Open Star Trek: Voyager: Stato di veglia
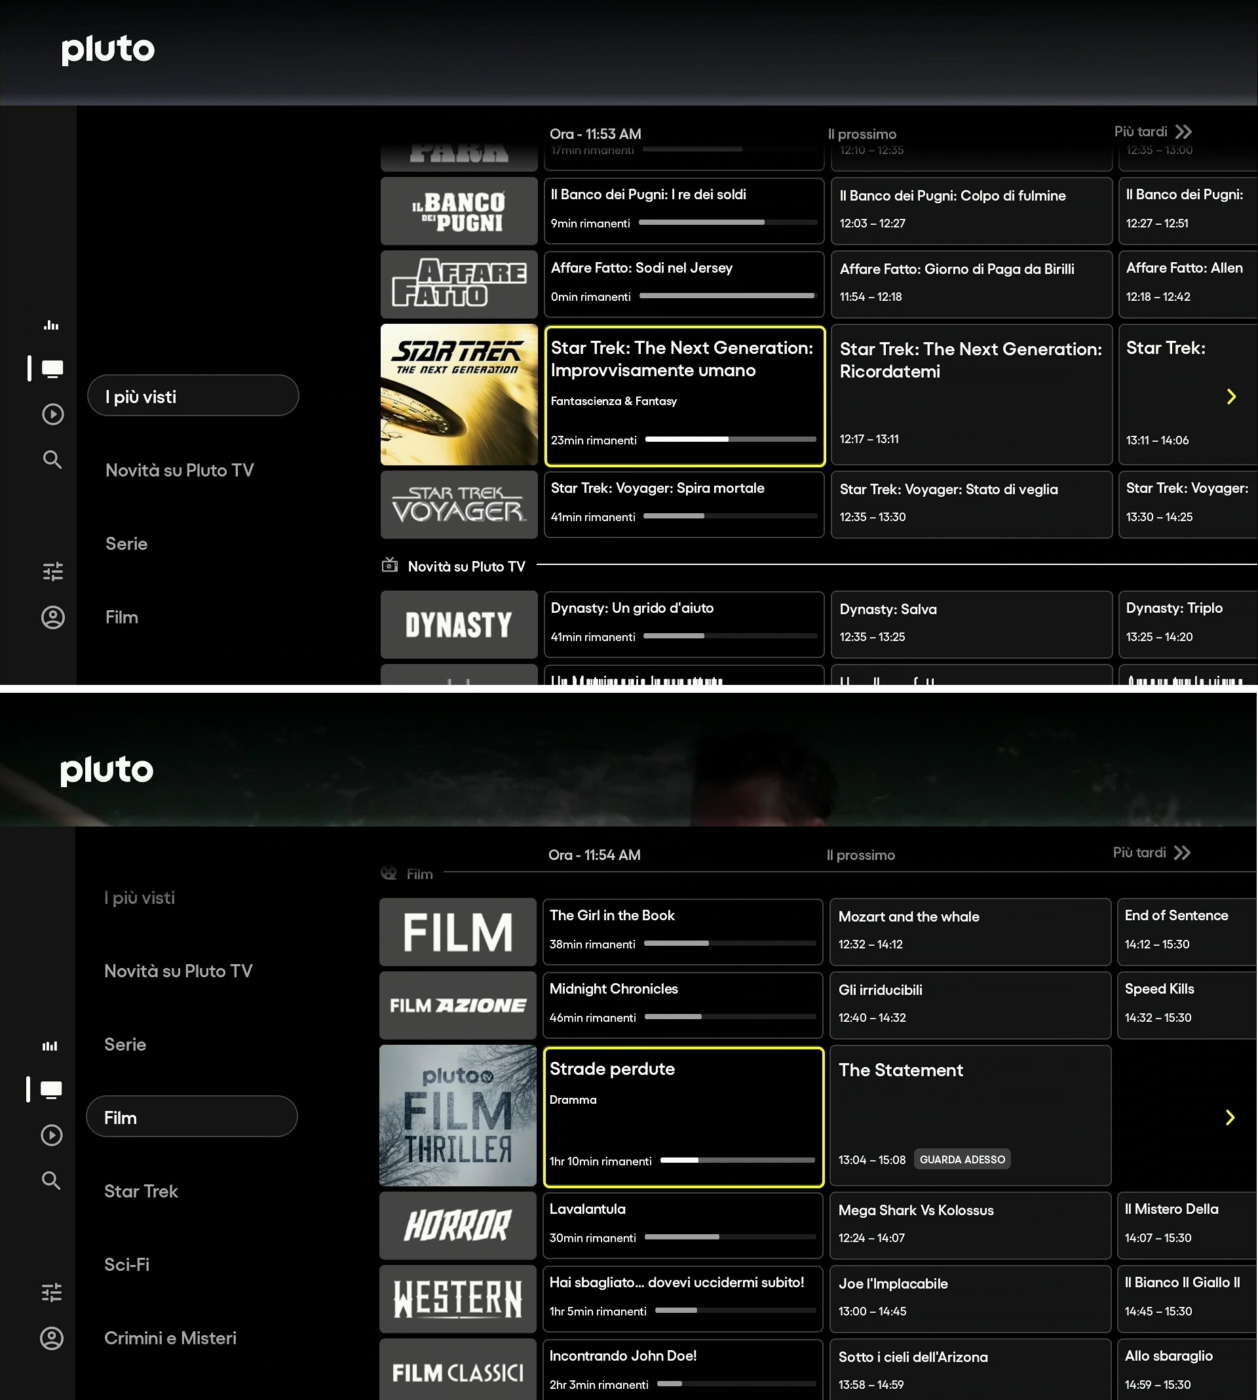This screenshot has height=1400, width=1258. (972, 504)
